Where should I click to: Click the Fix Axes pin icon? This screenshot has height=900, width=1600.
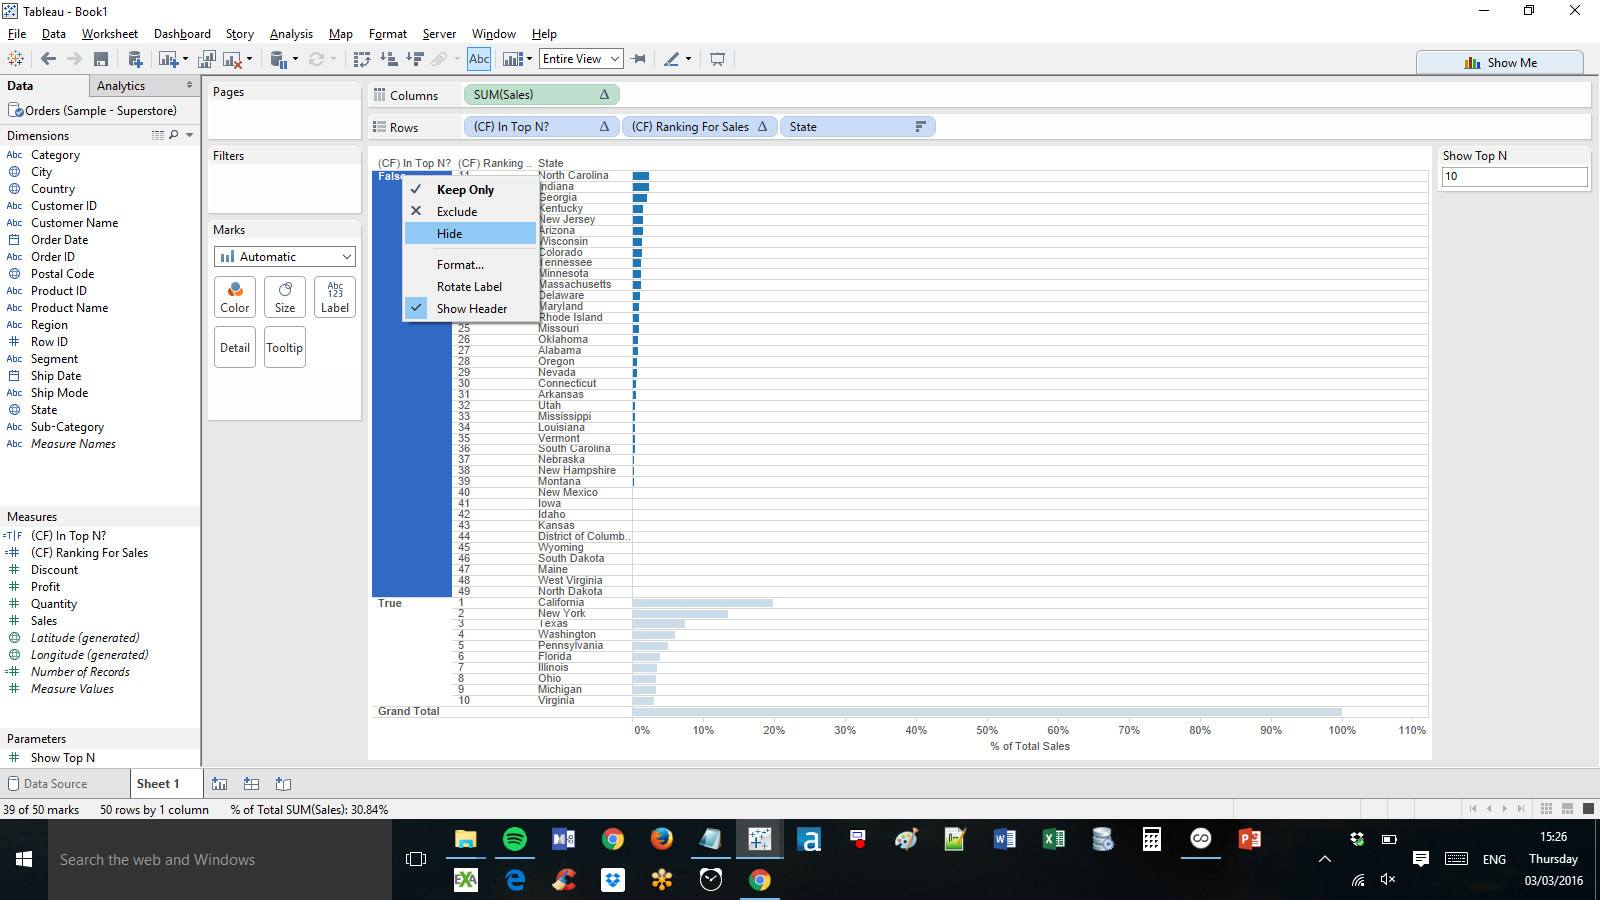pos(639,60)
